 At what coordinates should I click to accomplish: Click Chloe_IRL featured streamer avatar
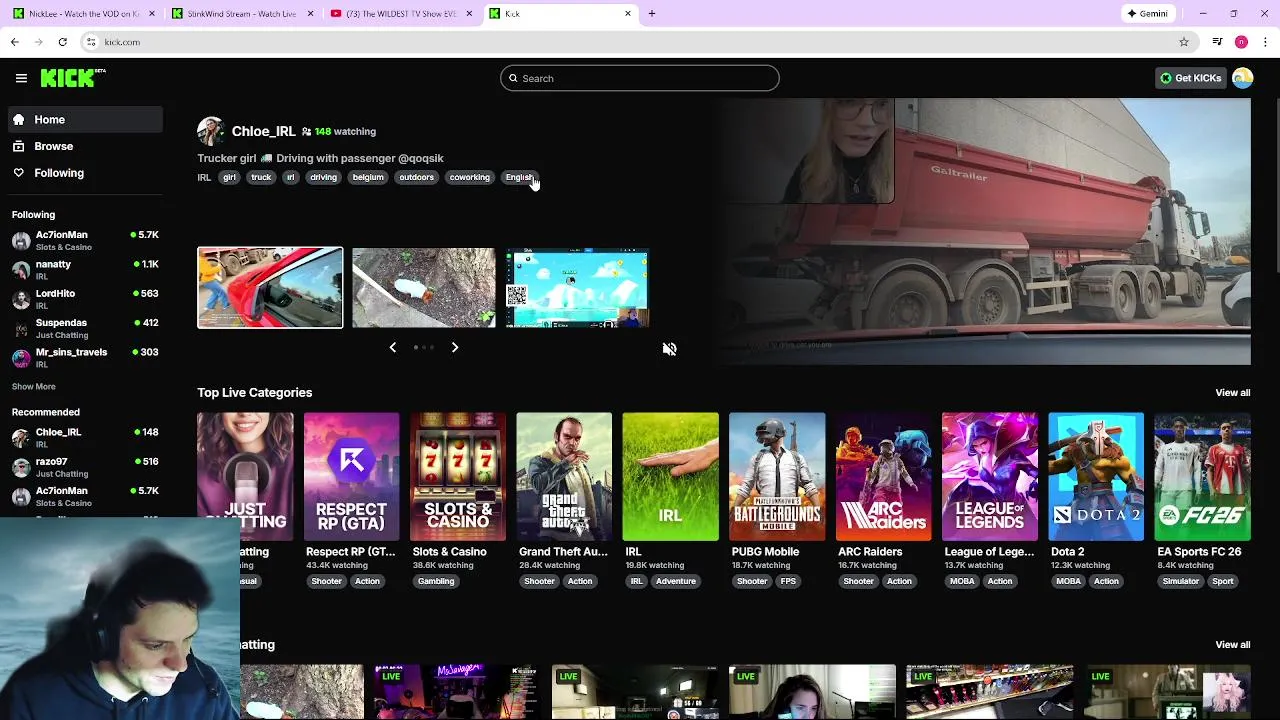click(x=211, y=131)
